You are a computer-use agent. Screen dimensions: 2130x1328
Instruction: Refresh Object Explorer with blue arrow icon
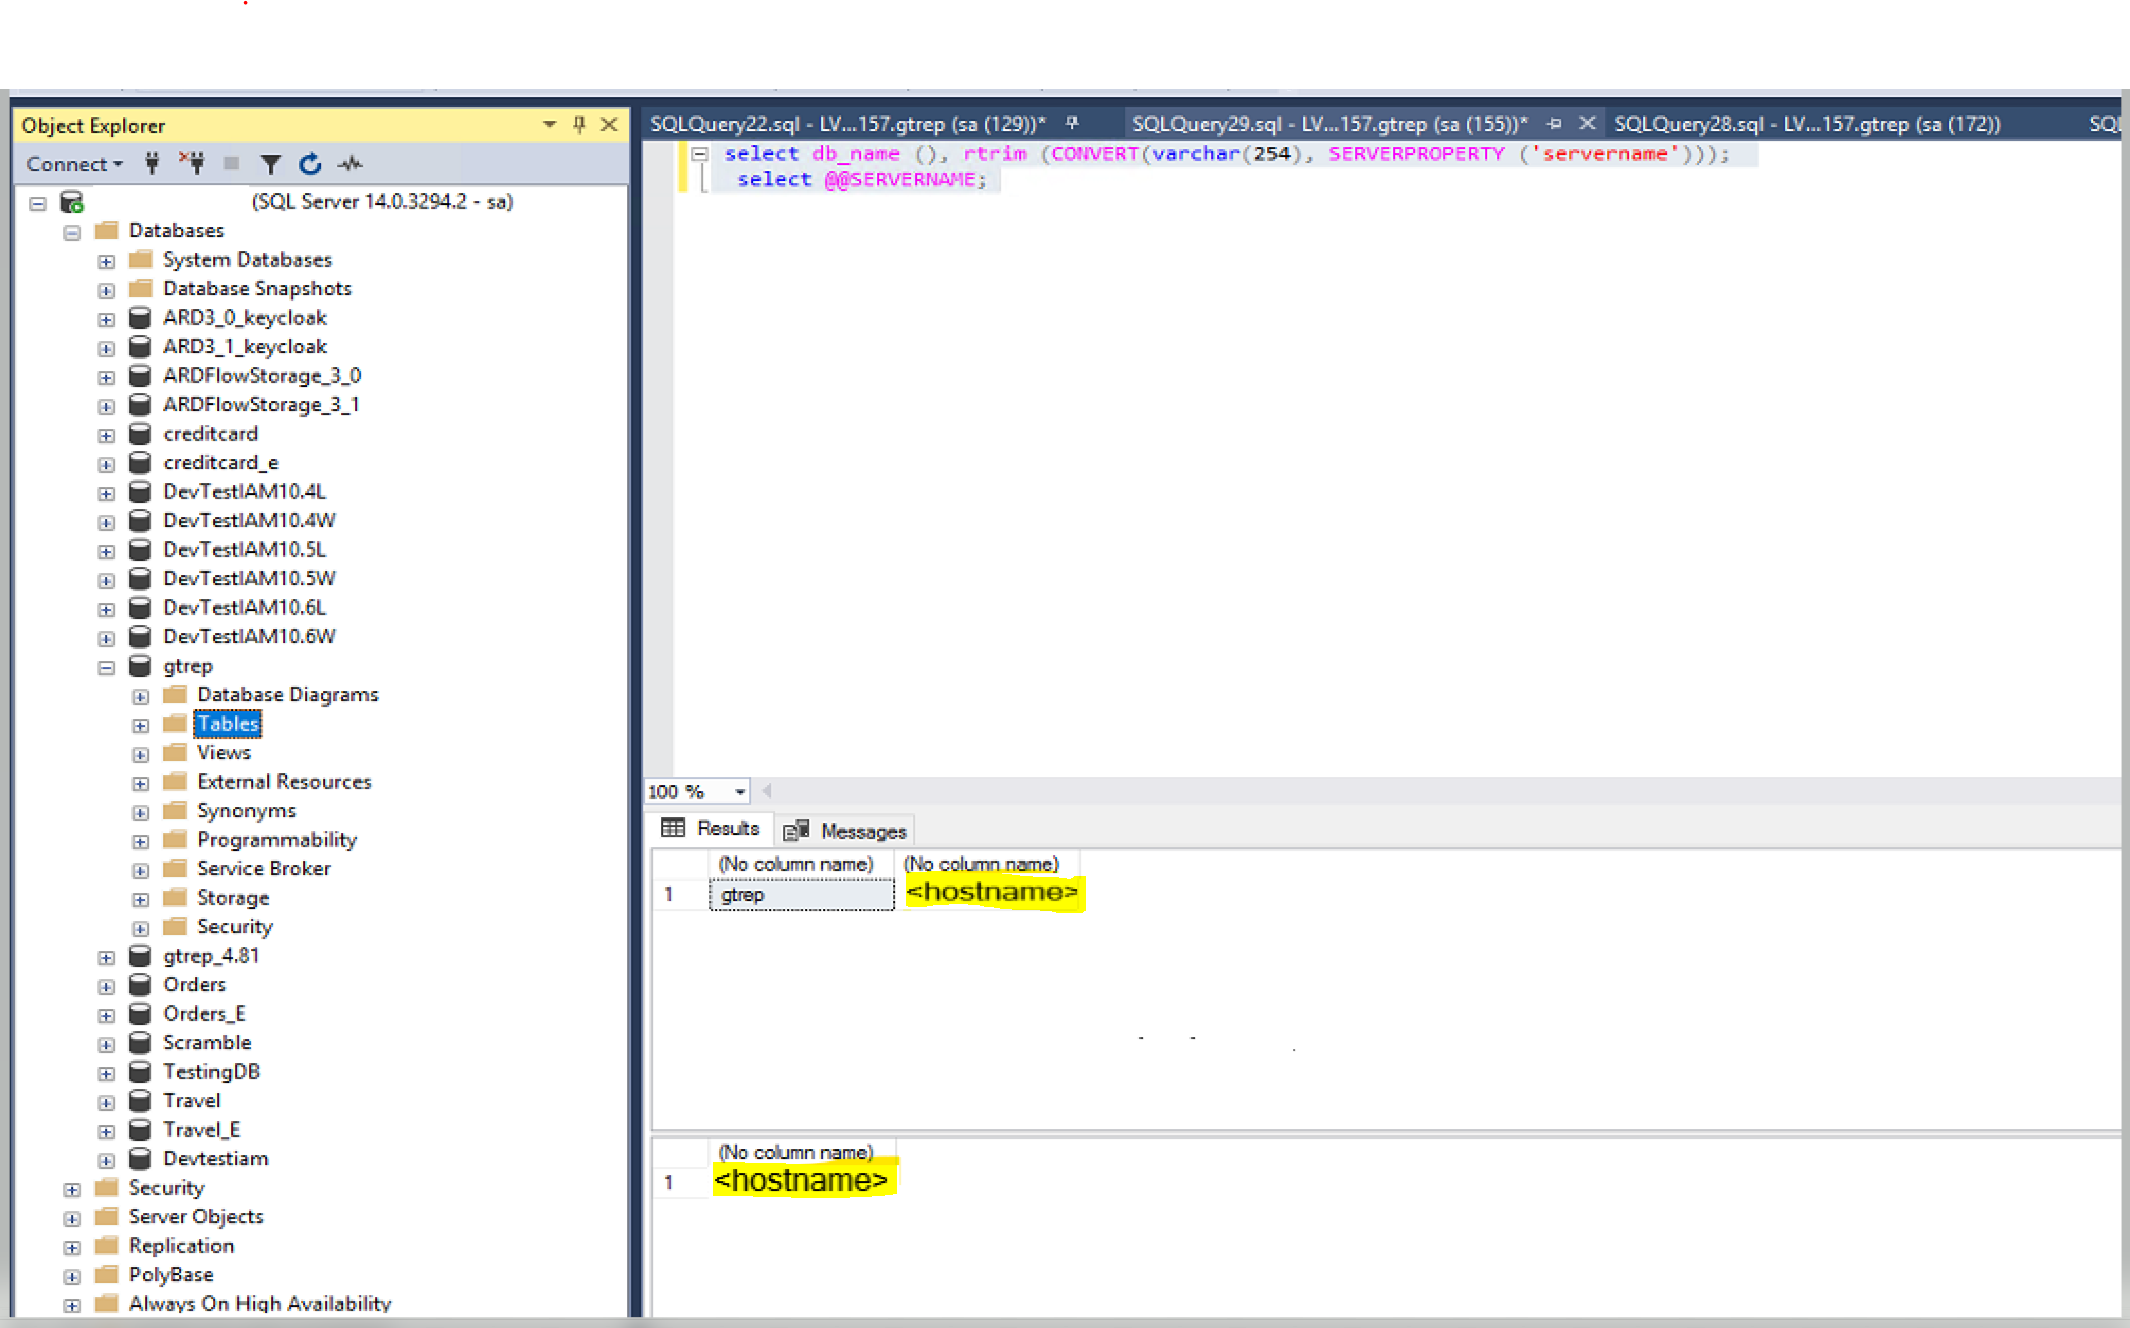click(310, 164)
